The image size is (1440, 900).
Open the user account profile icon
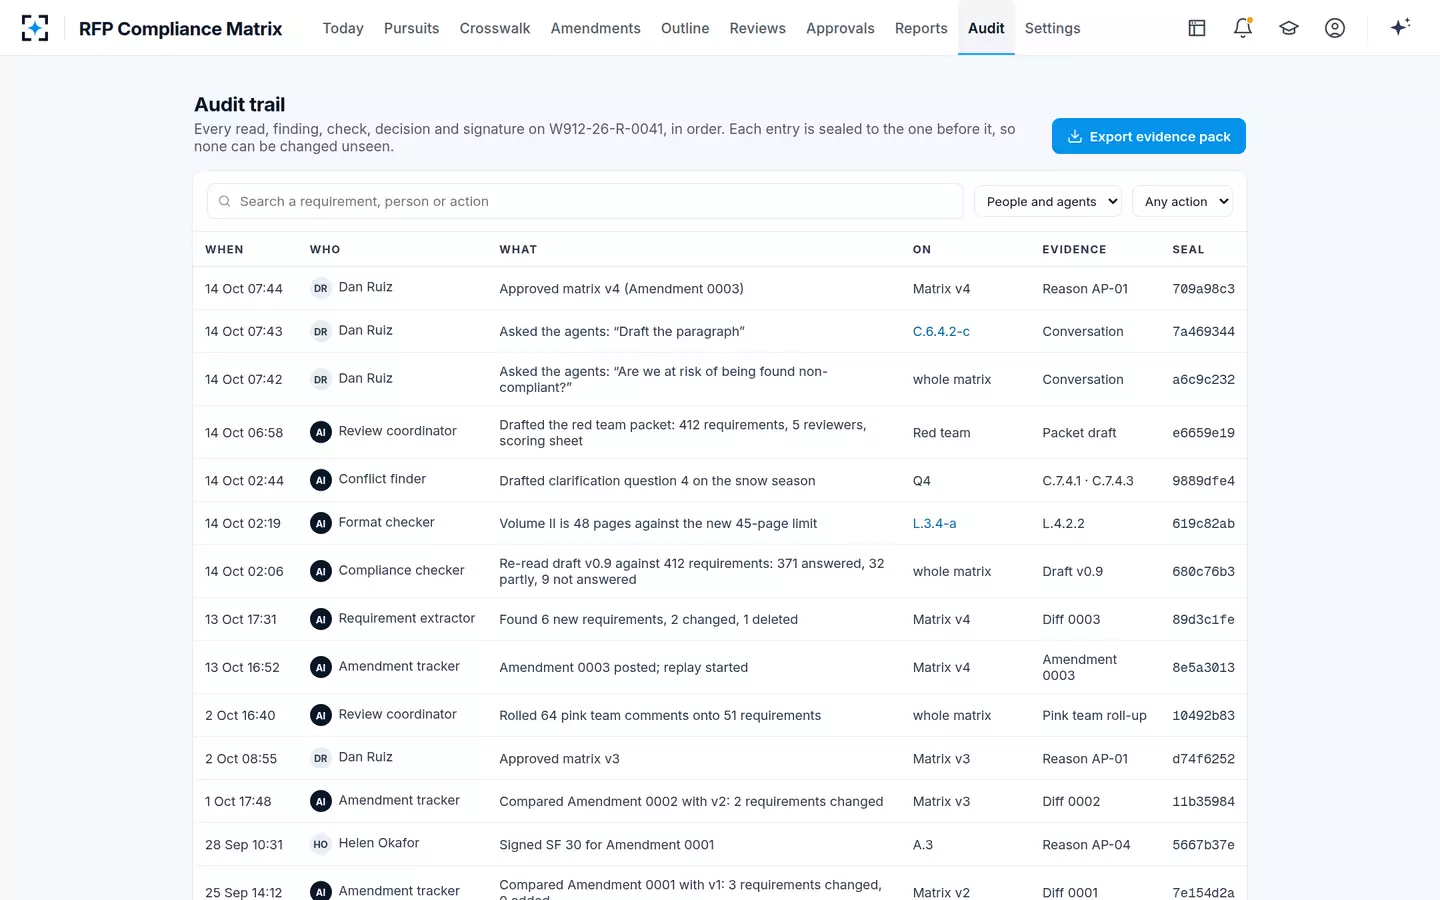1335,28
